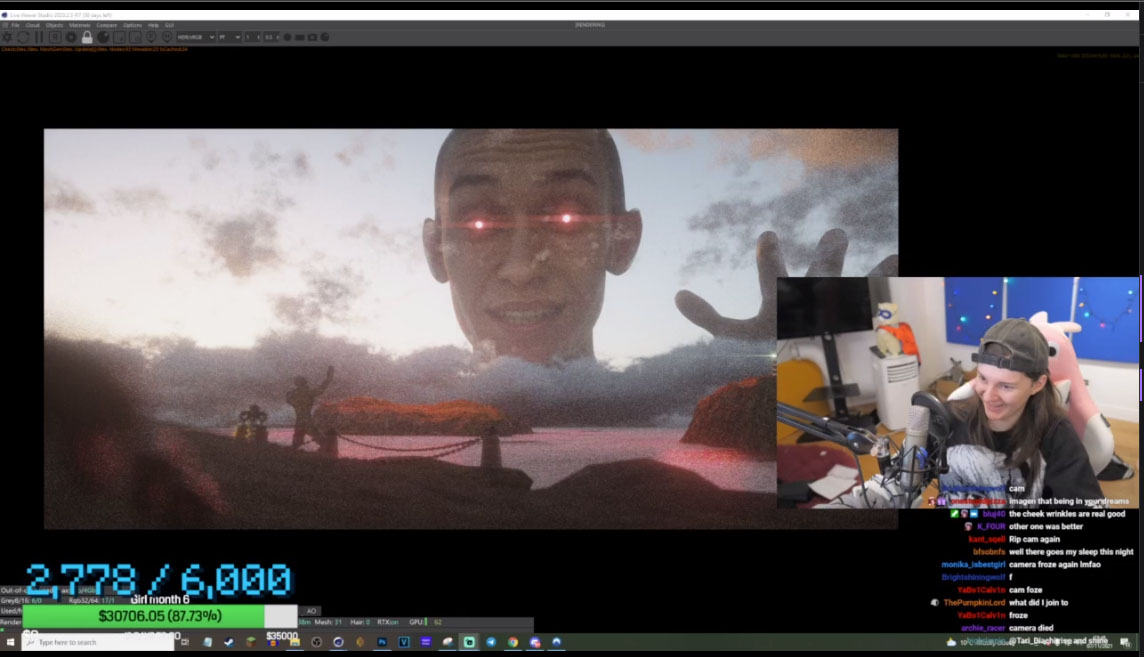Open the Photoshop taskbar icon
The height and width of the screenshot is (657, 1144).
[382, 642]
